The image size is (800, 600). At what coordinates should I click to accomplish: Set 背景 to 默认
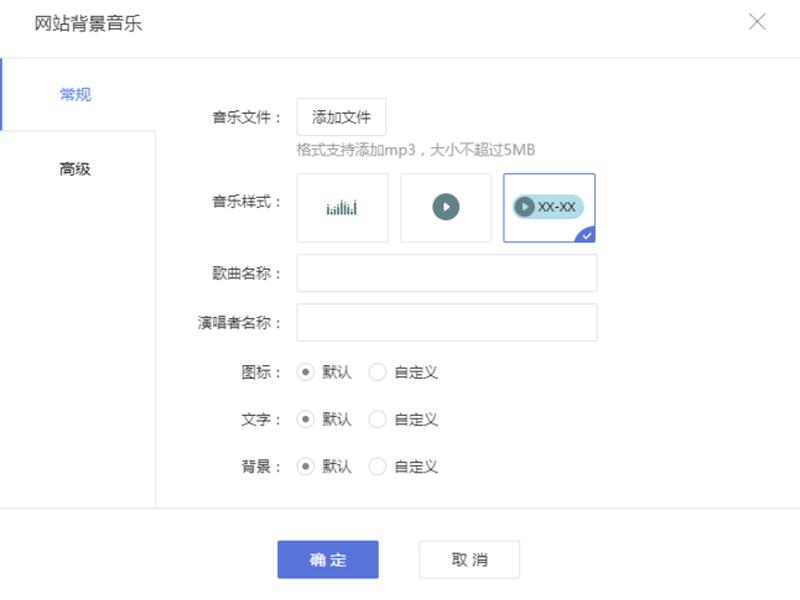pos(306,466)
